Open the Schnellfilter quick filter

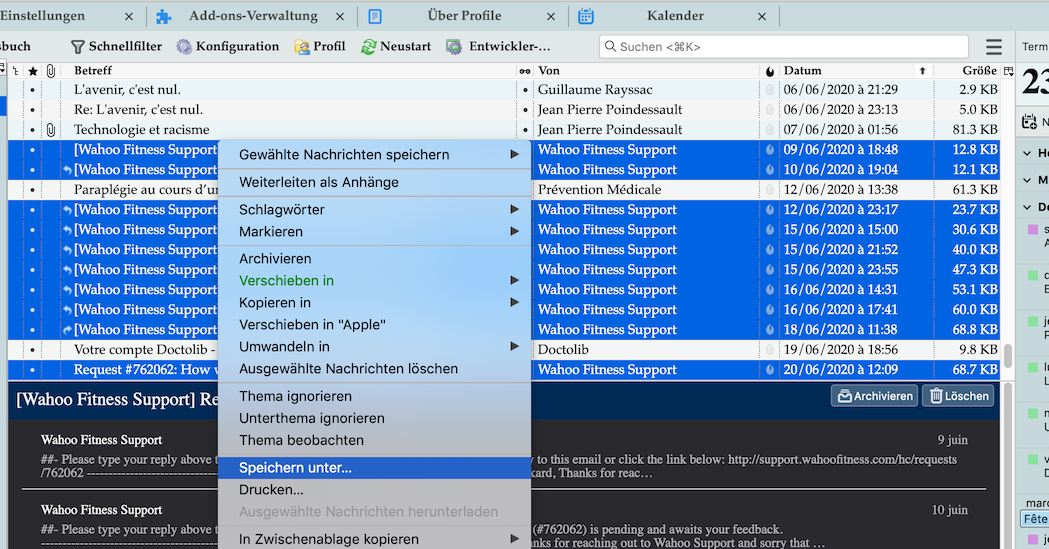(x=116, y=47)
